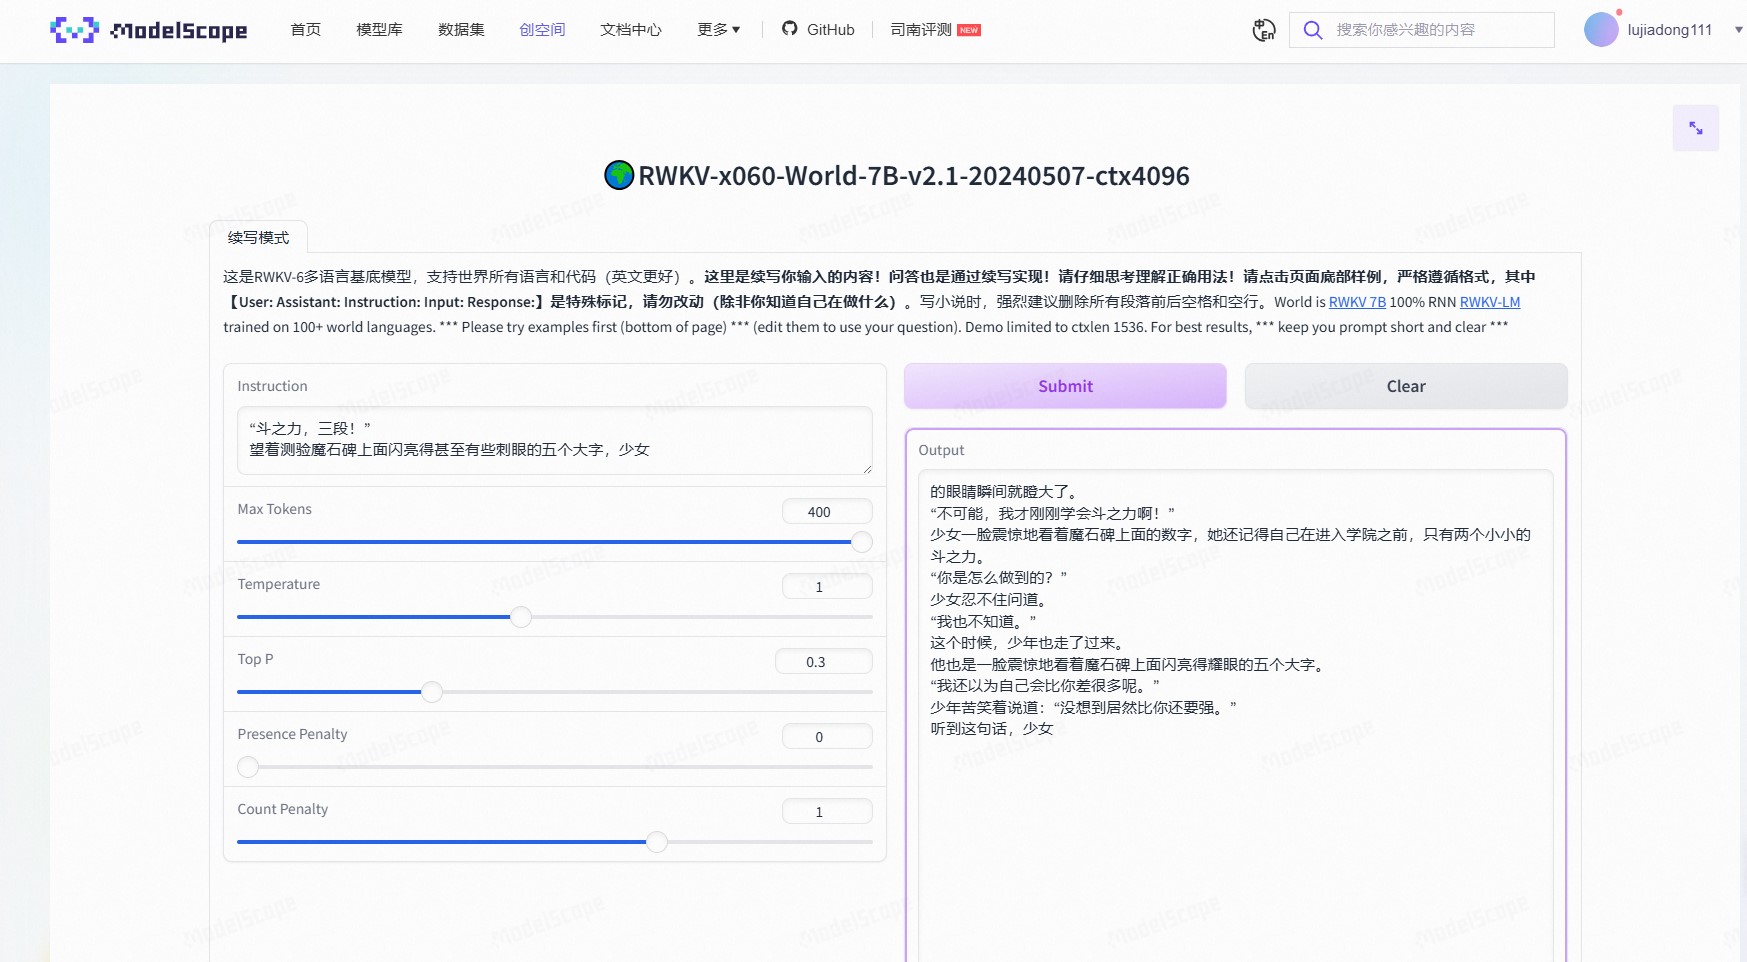1747x962 pixels.
Task: Open 司南评测 evaluation page
Action: point(921,30)
